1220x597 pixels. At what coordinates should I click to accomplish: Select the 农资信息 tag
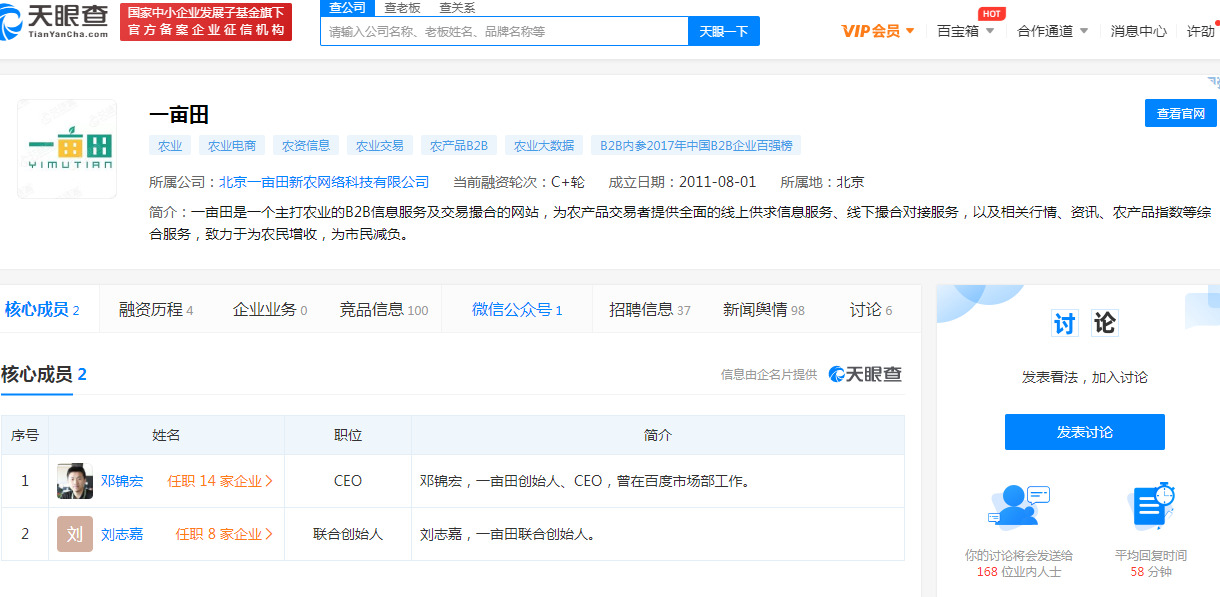click(x=306, y=145)
